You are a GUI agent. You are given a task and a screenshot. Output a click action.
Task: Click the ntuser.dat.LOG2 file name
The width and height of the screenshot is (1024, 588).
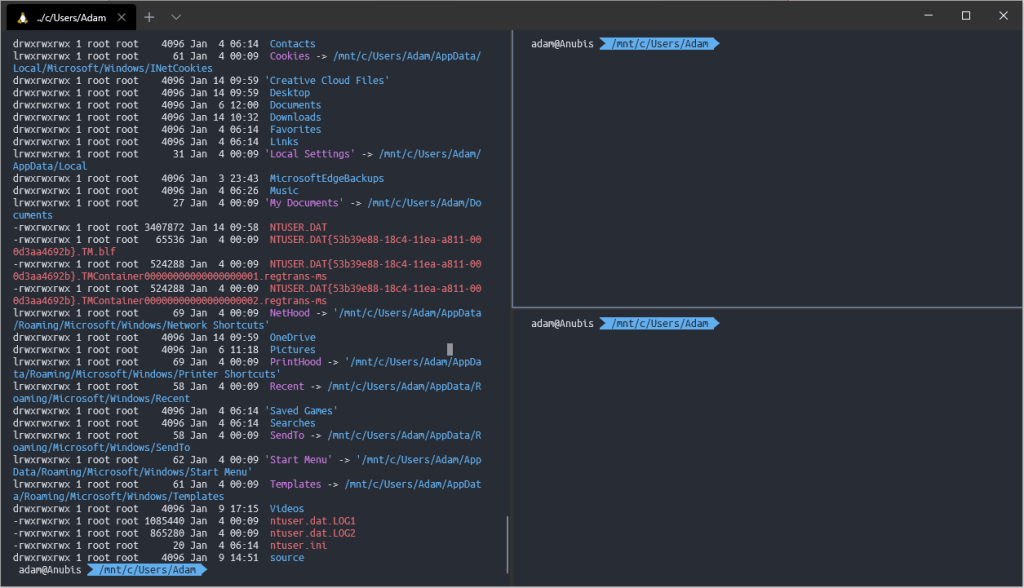(x=313, y=534)
